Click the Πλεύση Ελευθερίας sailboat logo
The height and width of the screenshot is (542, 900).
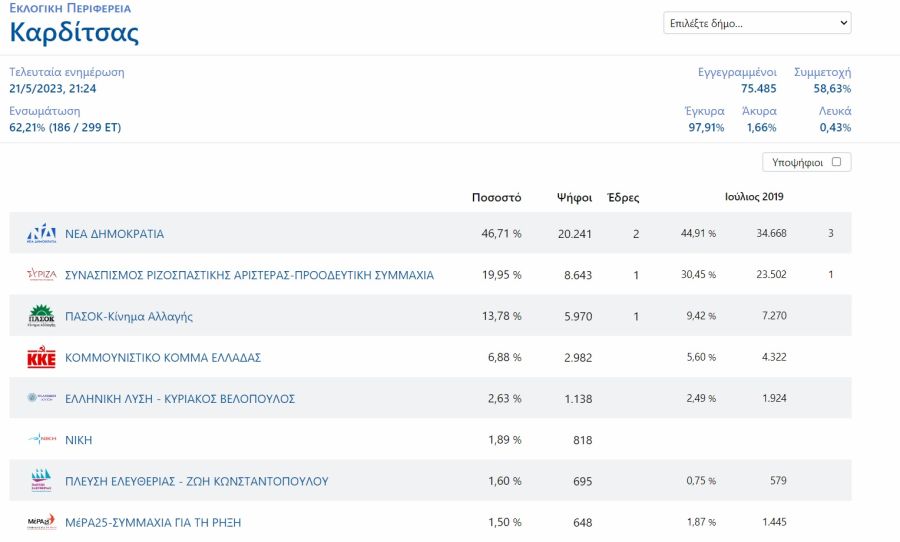41,481
